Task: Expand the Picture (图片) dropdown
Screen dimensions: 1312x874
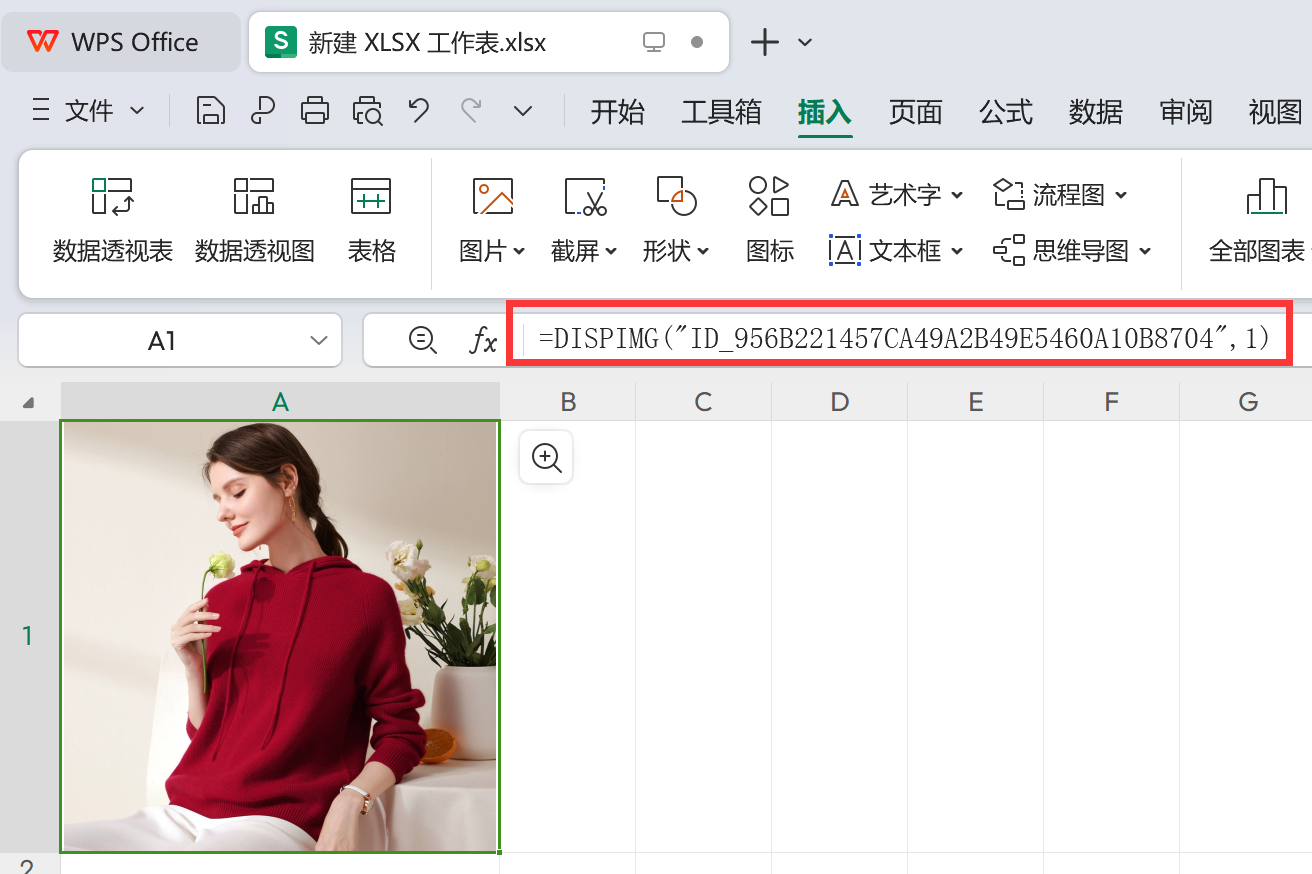Action: pos(519,252)
